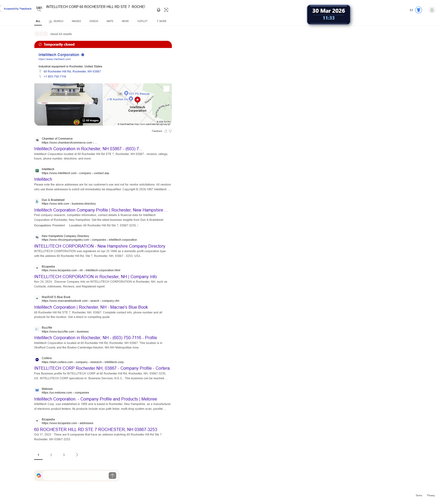Open the Intellitech Corporation business card title
The image size is (444, 500).
tap(59, 55)
